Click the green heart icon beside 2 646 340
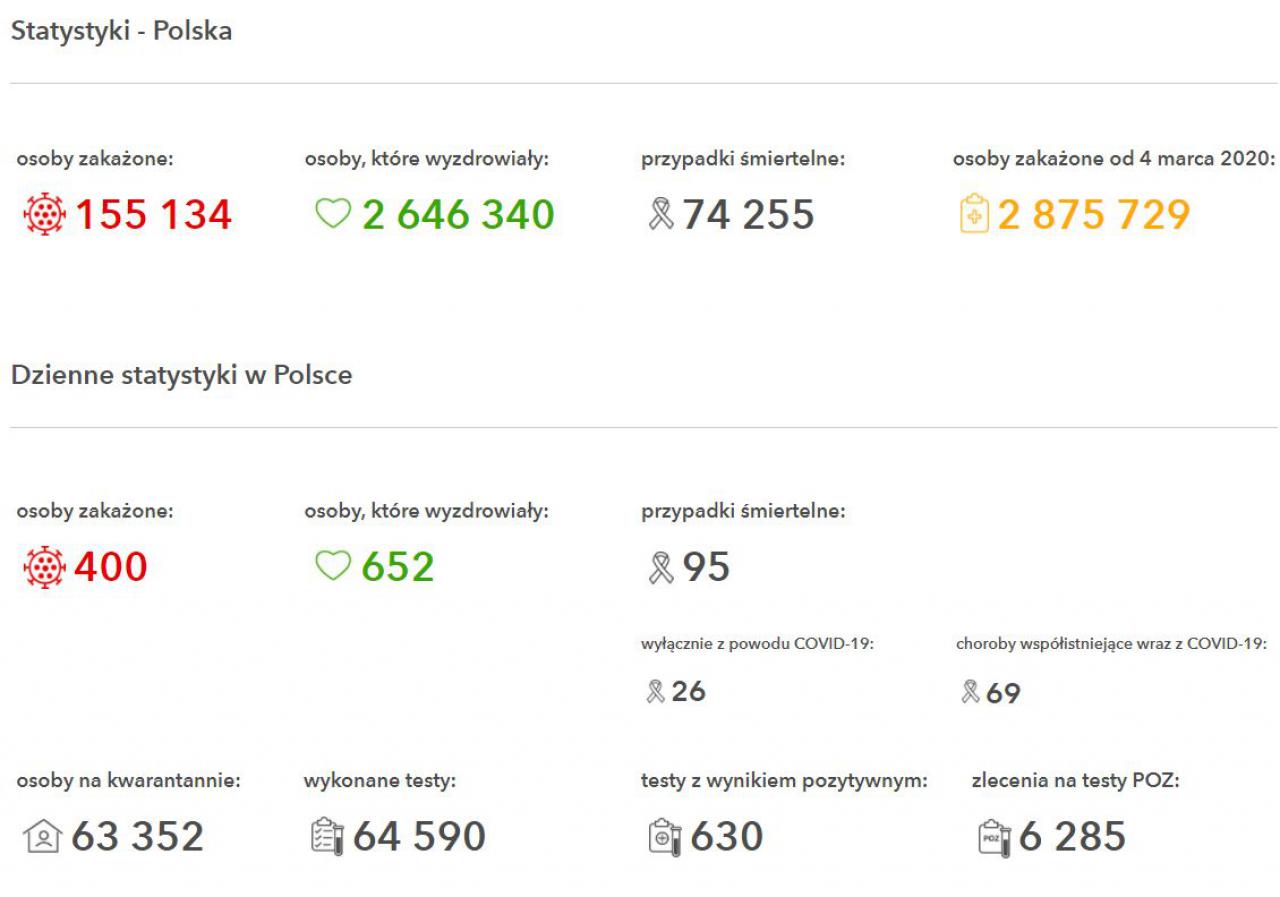The height and width of the screenshot is (897, 1280). (333, 214)
